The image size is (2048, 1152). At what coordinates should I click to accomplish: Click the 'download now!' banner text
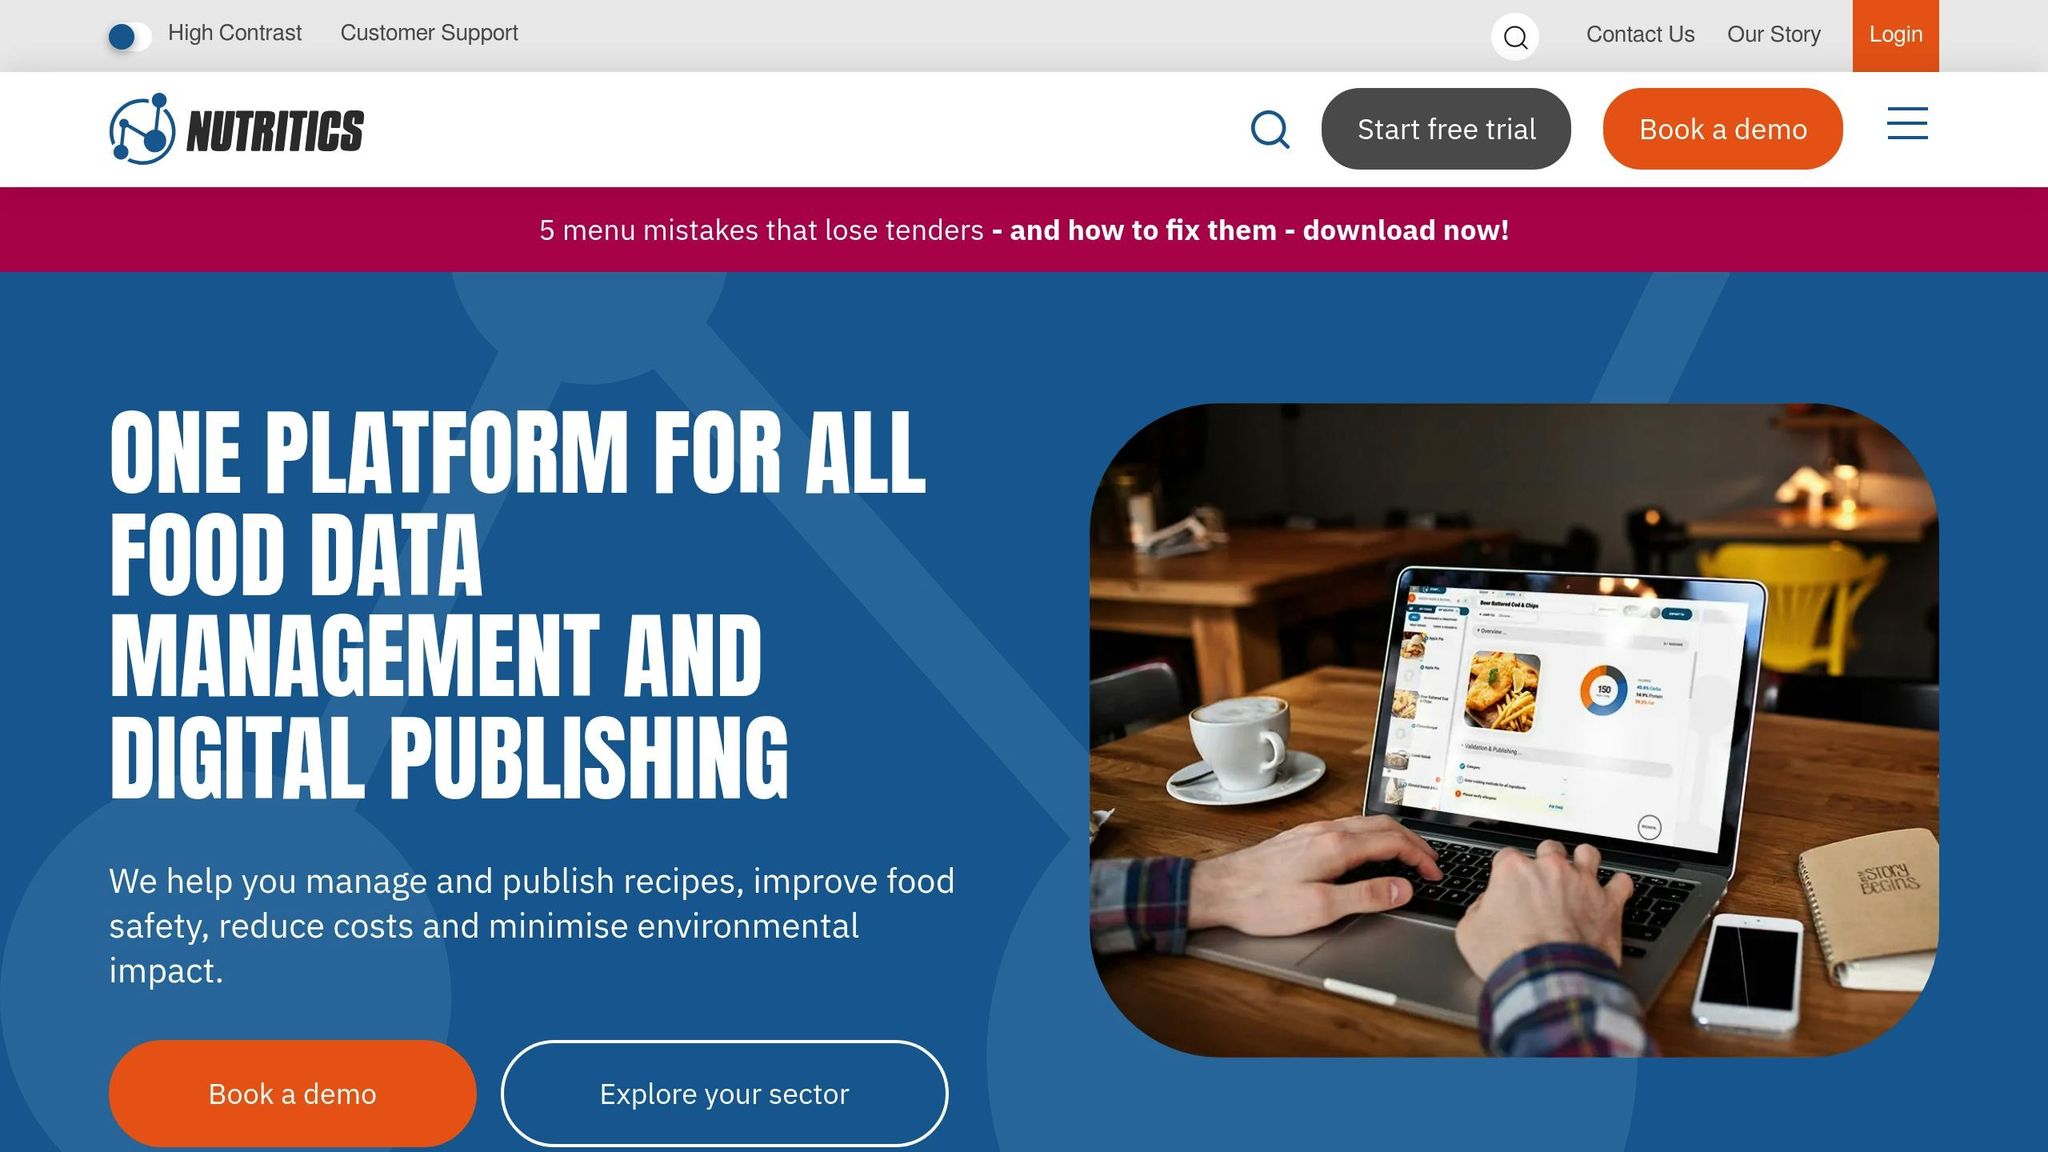[x=1405, y=230]
